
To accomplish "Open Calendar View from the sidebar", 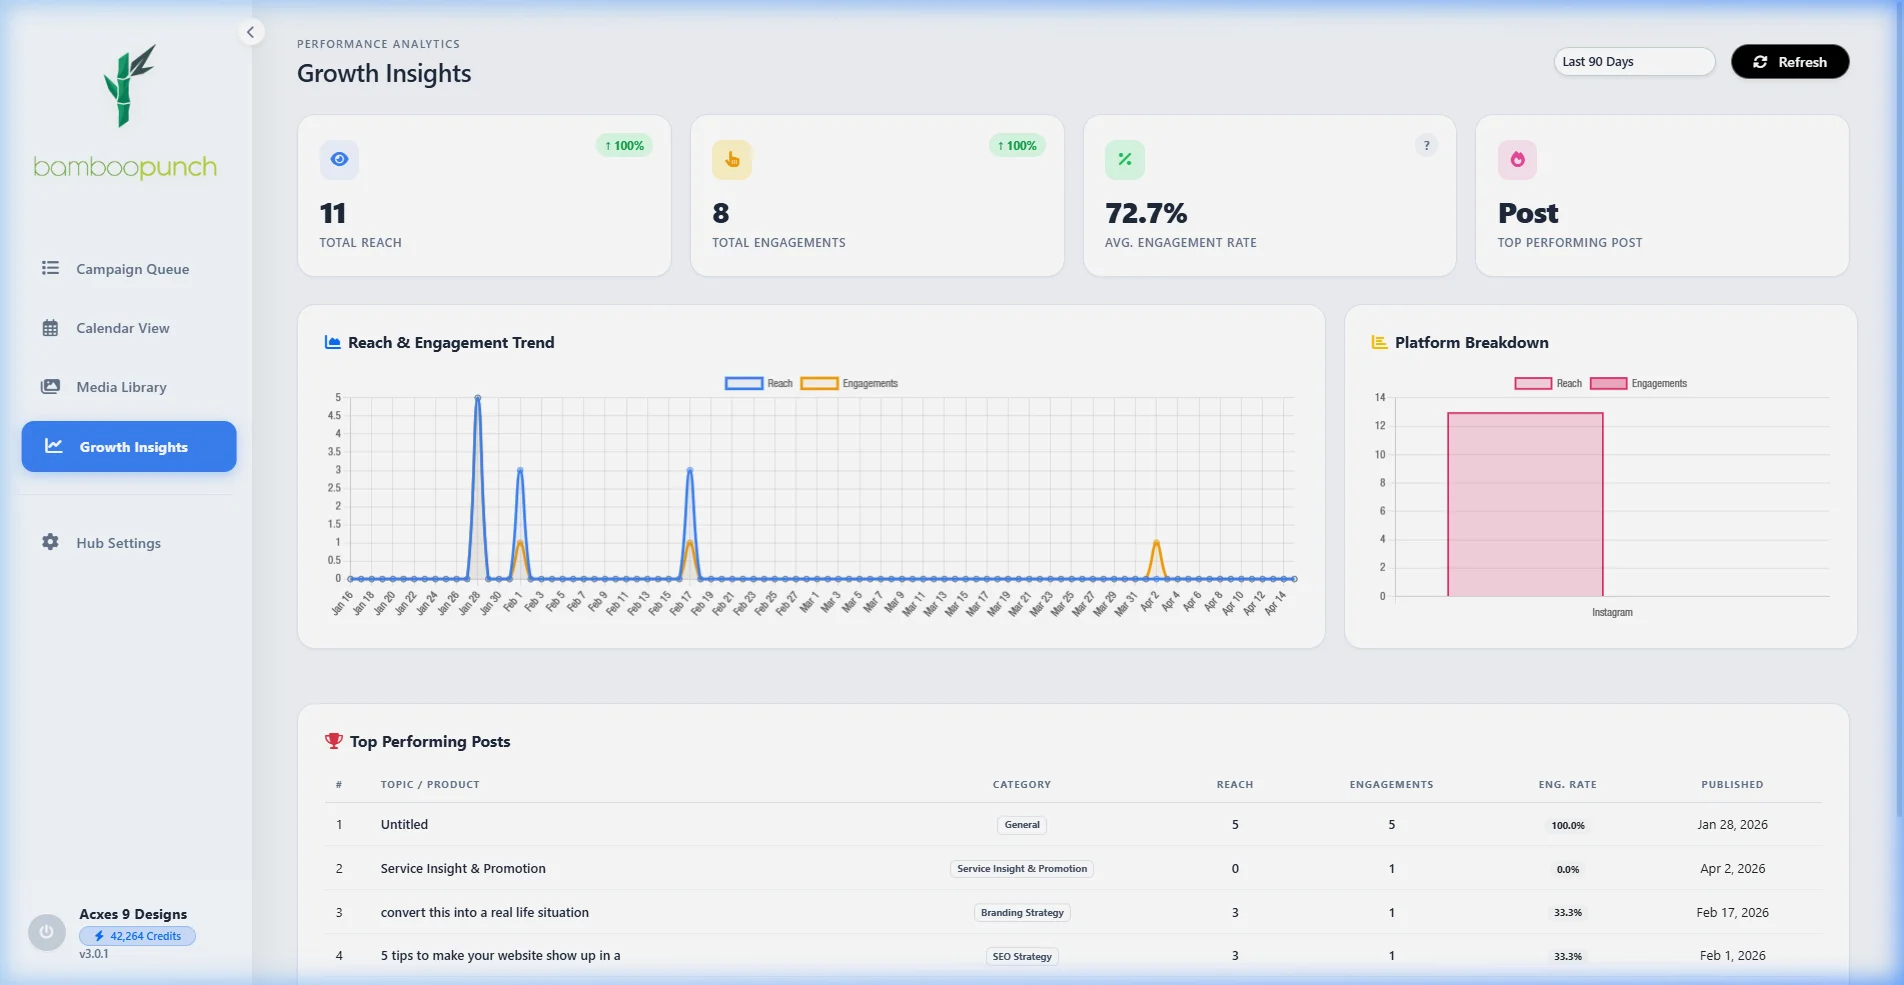I will tap(129, 328).
